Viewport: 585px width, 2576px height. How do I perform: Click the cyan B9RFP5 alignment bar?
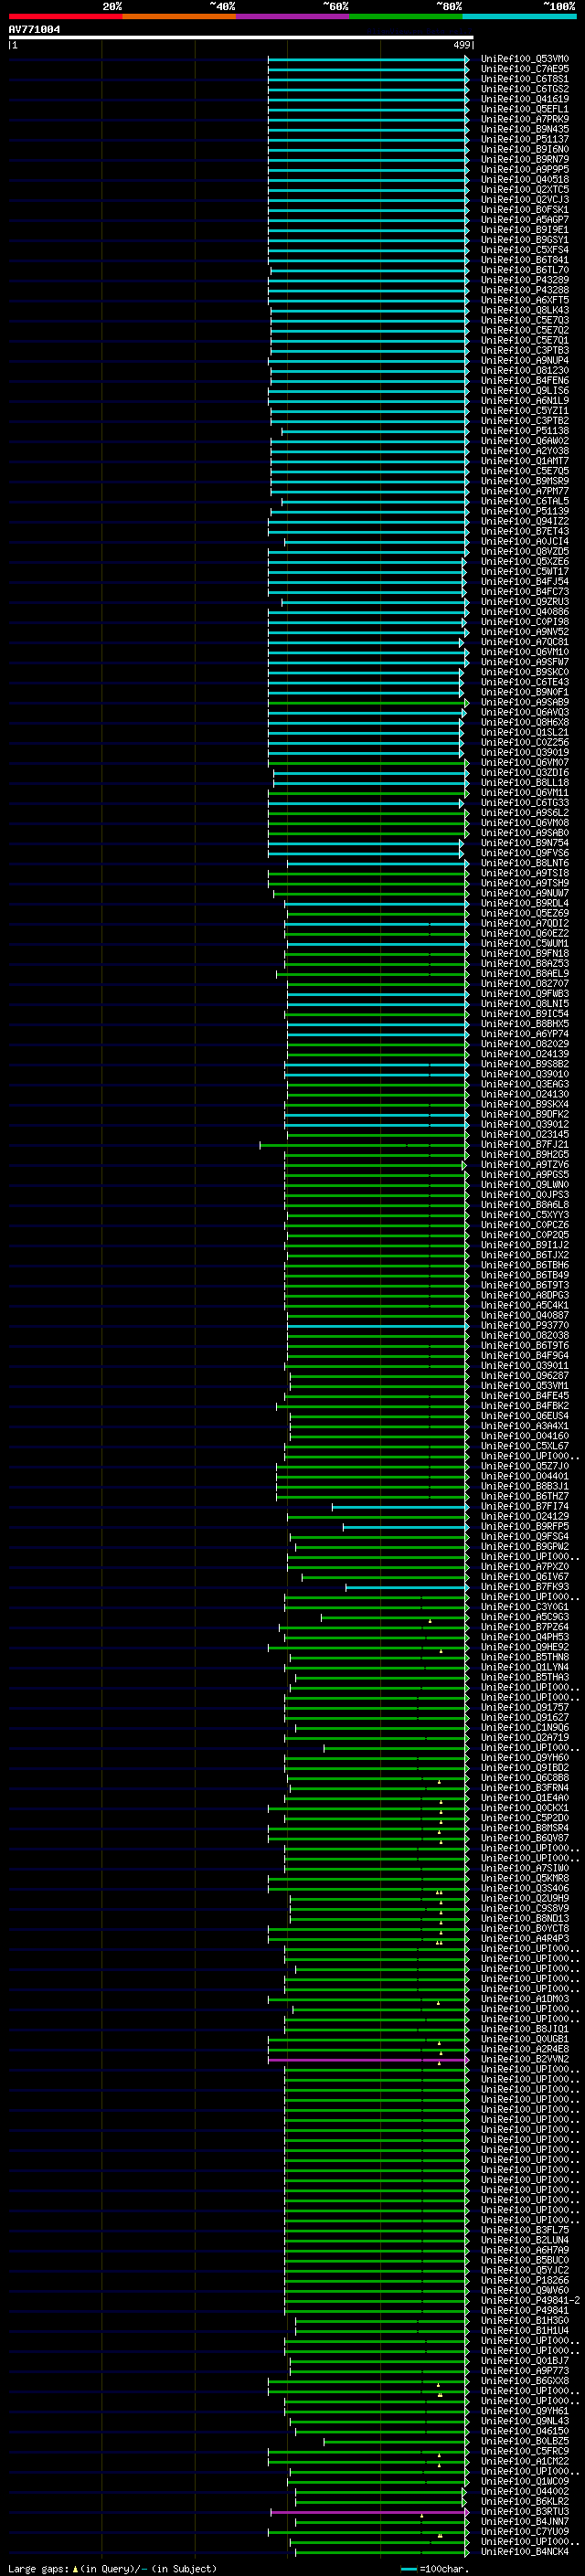(406, 1527)
